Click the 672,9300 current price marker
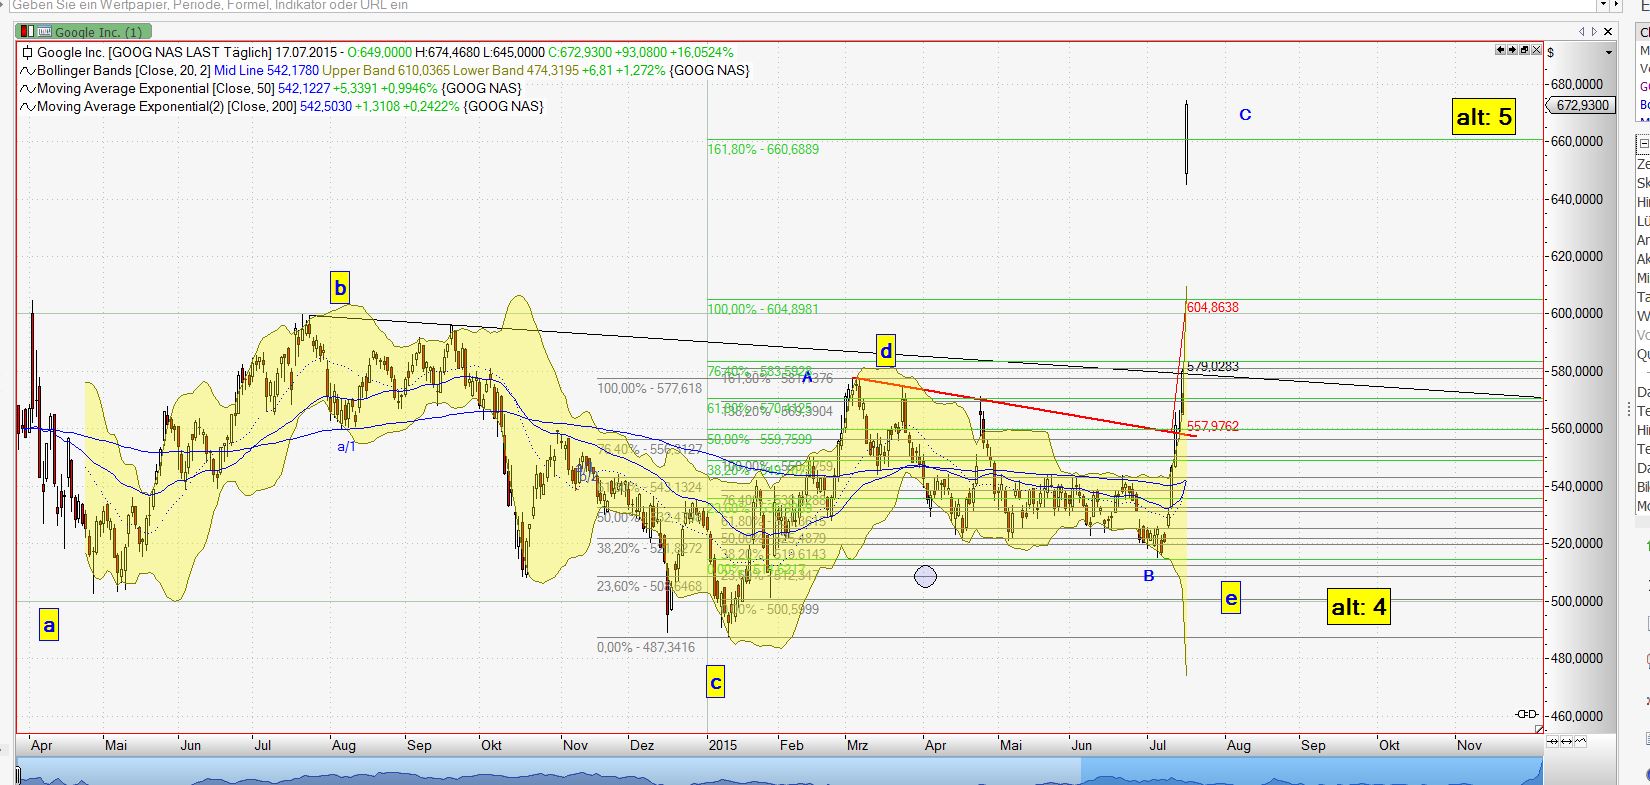The image size is (1650, 785). pos(1583,105)
